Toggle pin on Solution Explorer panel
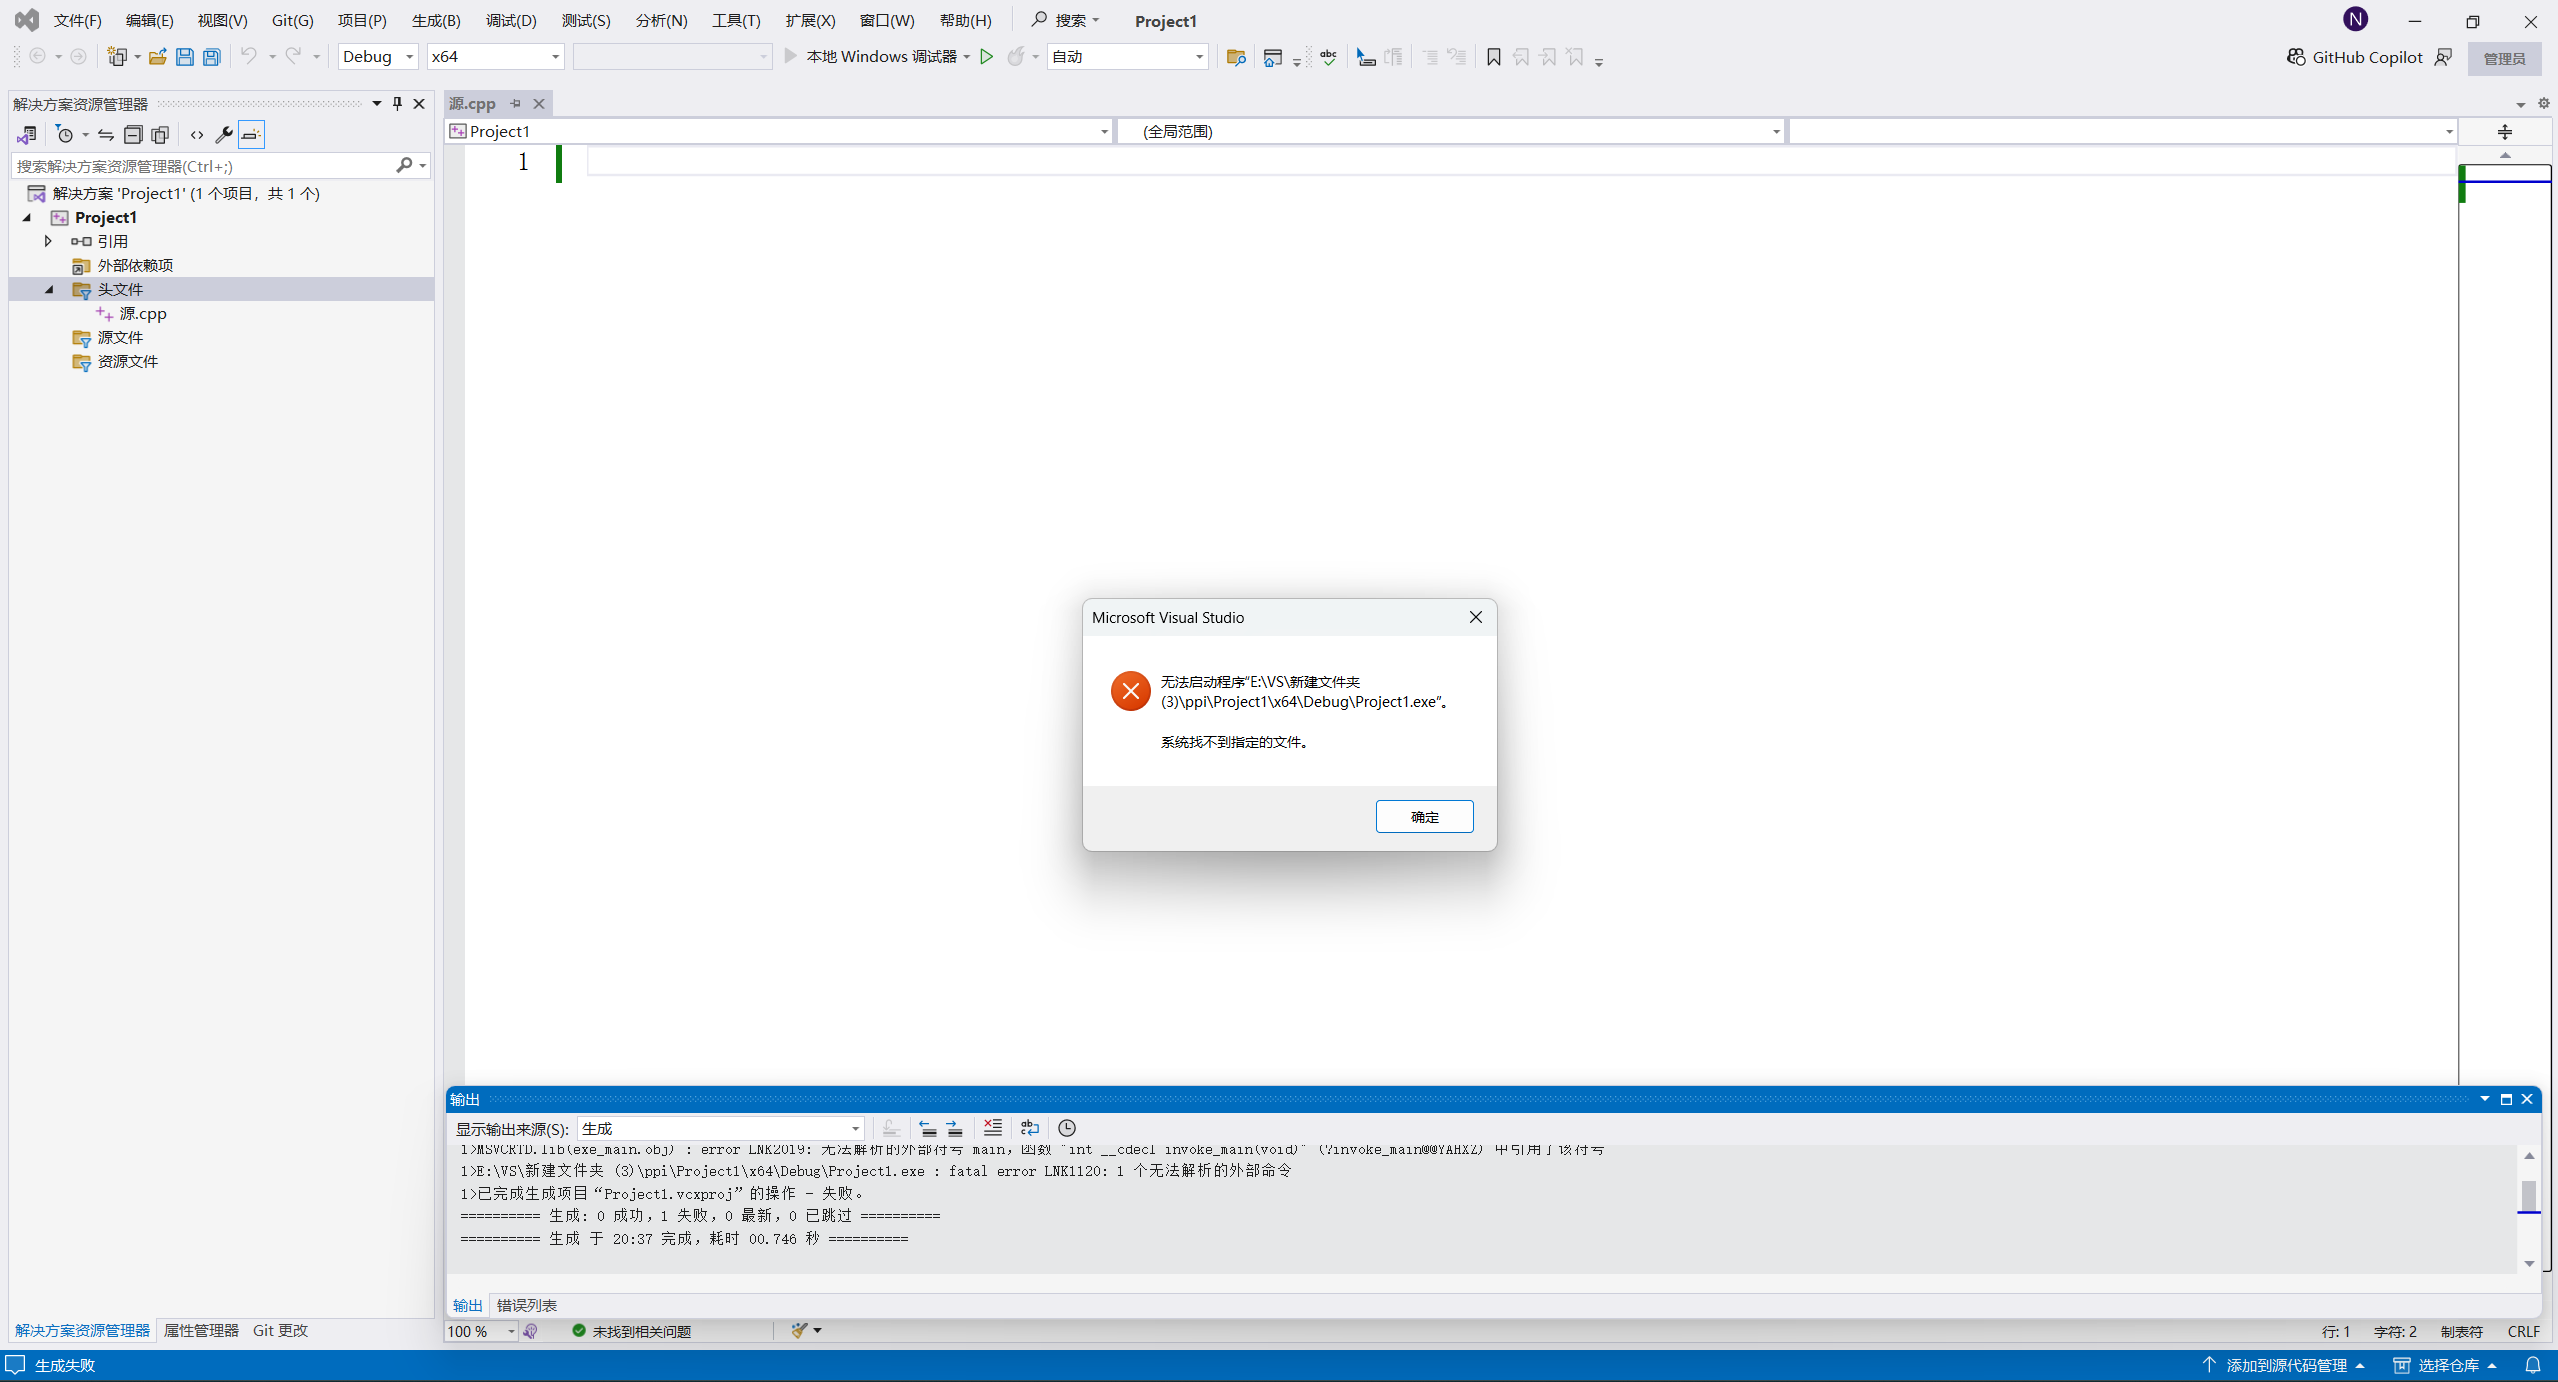Screen dimensions: 2558x1382 tap(397, 103)
